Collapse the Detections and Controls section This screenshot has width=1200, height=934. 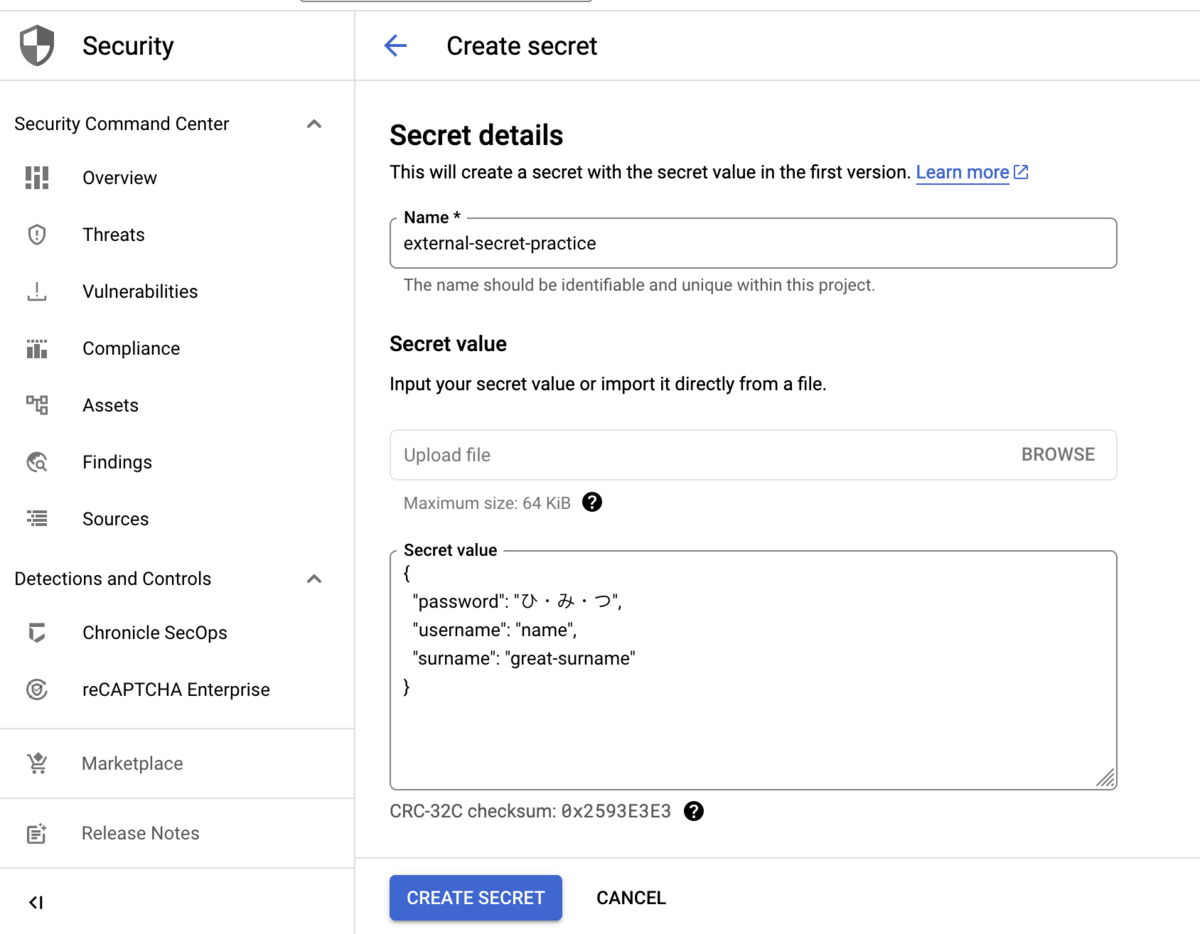(x=314, y=579)
